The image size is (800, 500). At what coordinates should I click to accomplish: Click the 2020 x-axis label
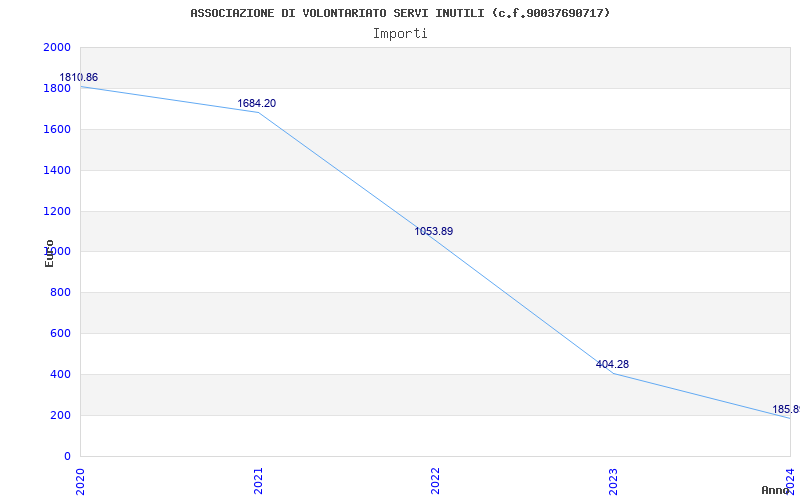click(80, 481)
